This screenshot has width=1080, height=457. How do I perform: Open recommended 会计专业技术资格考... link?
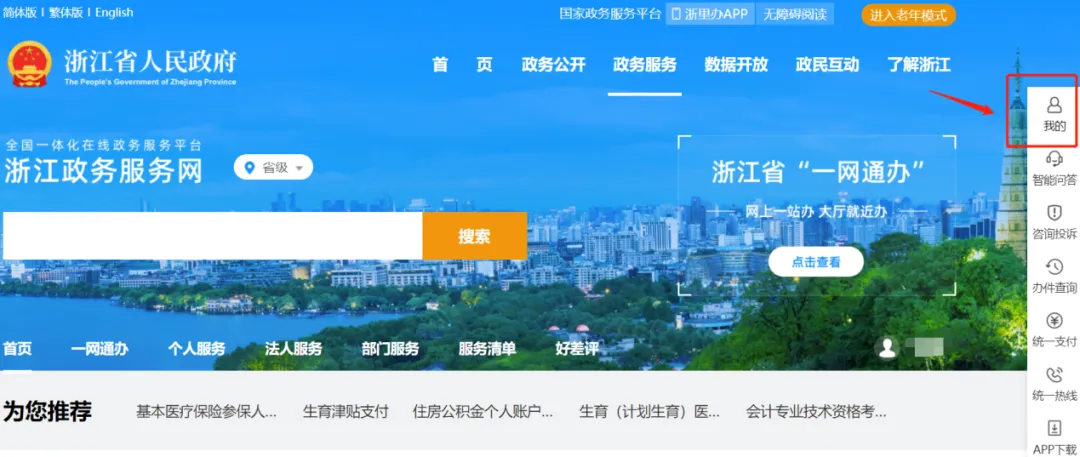[x=816, y=412]
